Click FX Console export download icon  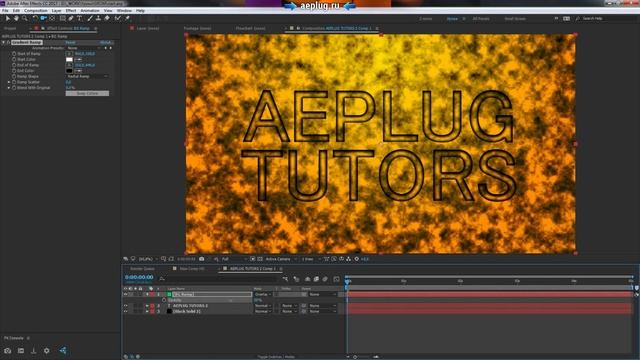click(x=33, y=351)
